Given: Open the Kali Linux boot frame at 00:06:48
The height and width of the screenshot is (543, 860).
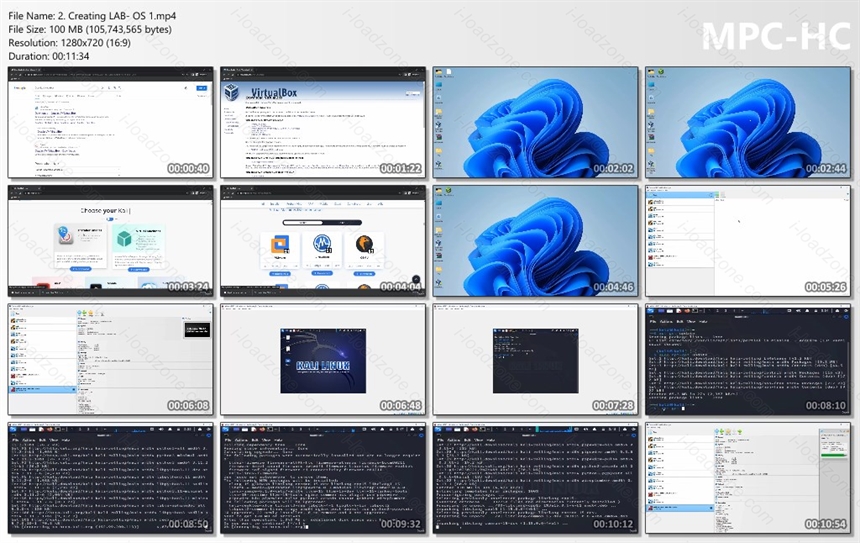Looking at the screenshot, I should click(x=323, y=359).
